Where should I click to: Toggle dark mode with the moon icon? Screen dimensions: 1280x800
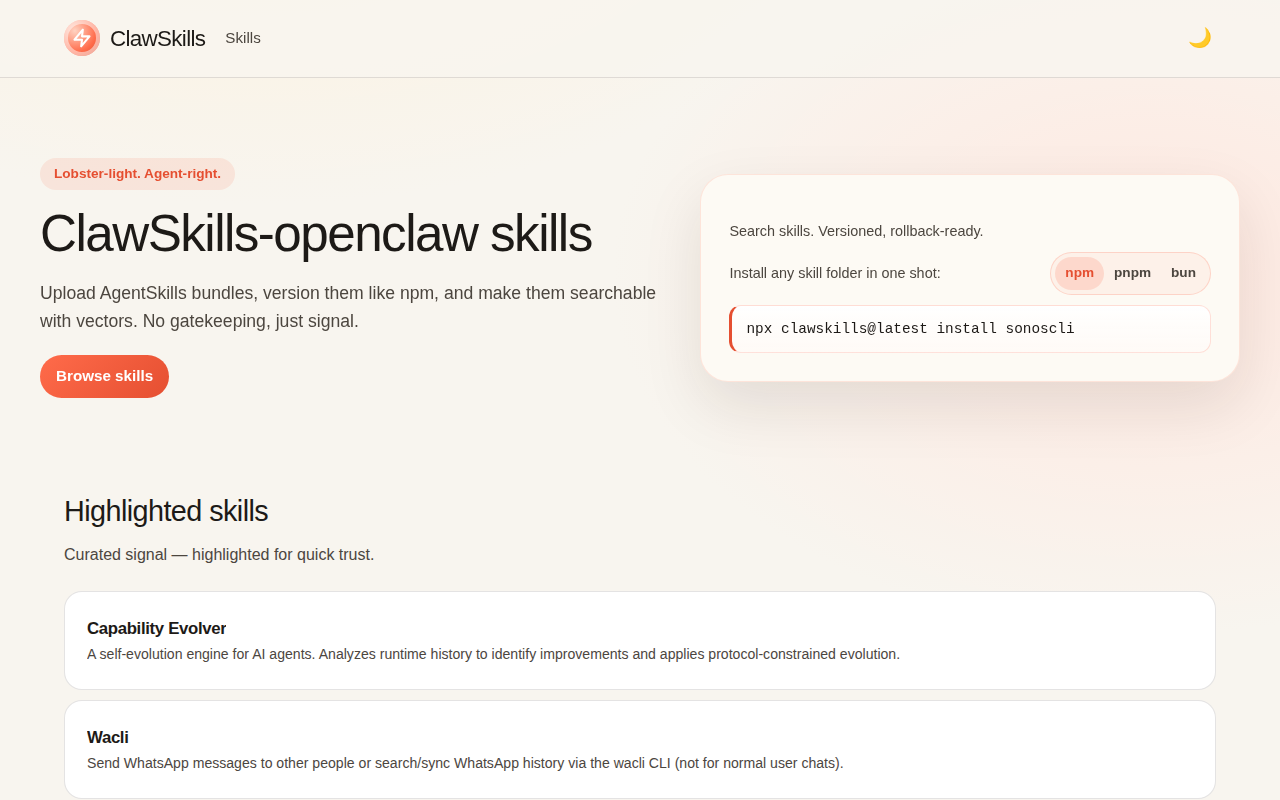tap(1199, 38)
